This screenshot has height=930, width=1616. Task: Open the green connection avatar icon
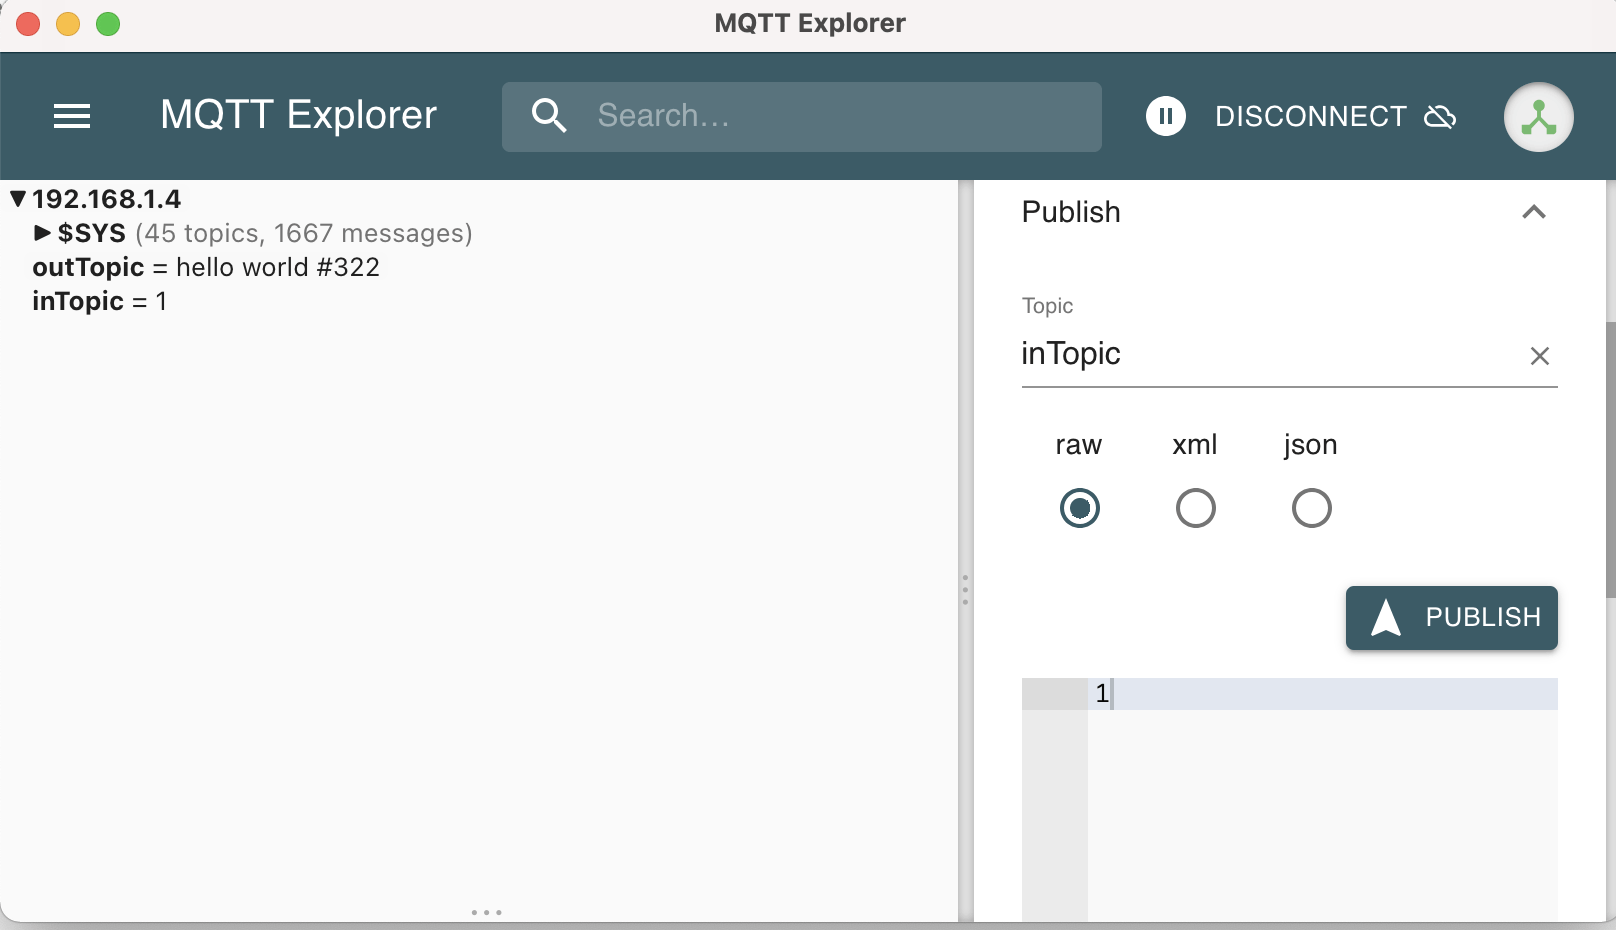tap(1538, 117)
